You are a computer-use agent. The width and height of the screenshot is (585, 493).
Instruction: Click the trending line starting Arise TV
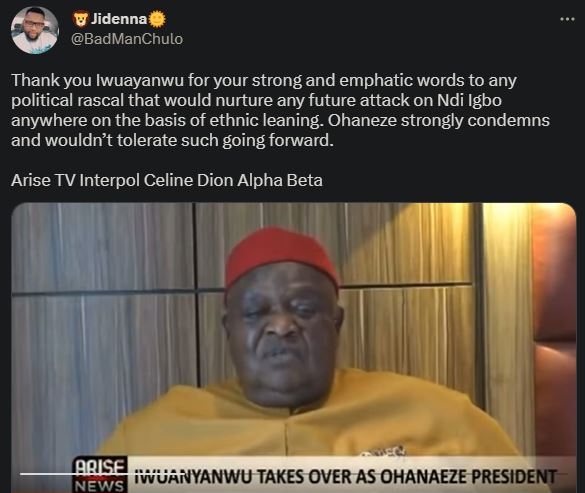[x=167, y=180]
